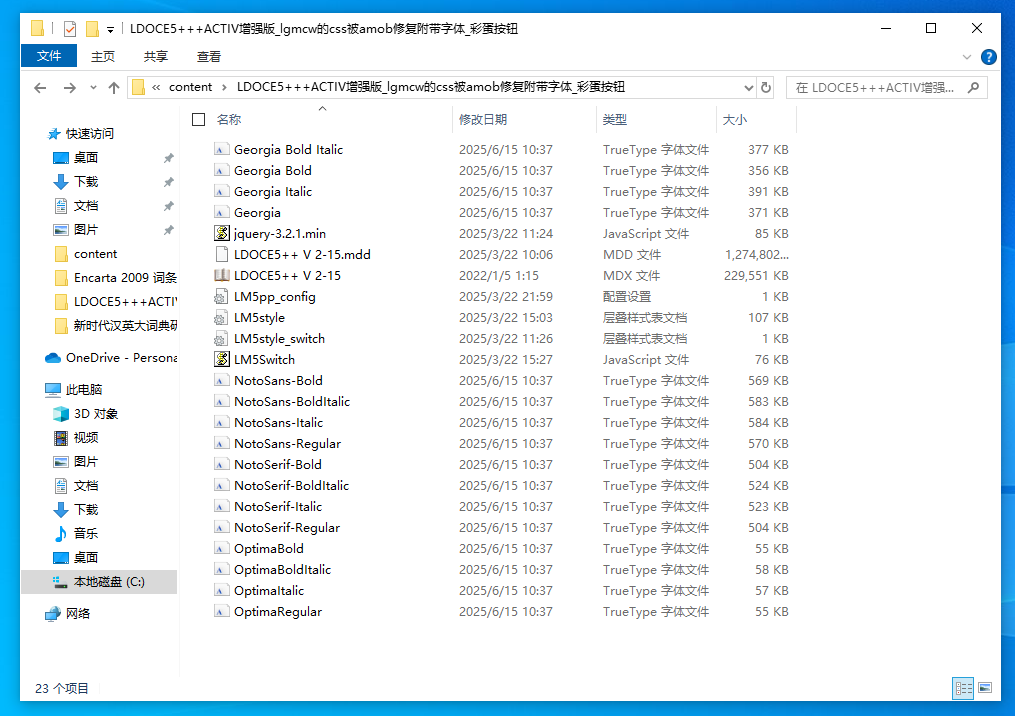The height and width of the screenshot is (716, 1015).
Task: Expand the ribbon with the chevron
Action: point(967,57)
